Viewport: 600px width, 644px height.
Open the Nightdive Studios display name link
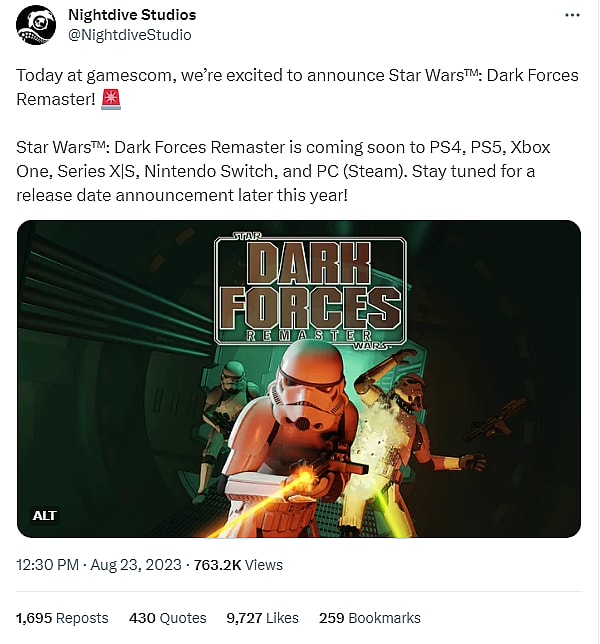click(x=132, y=15)
